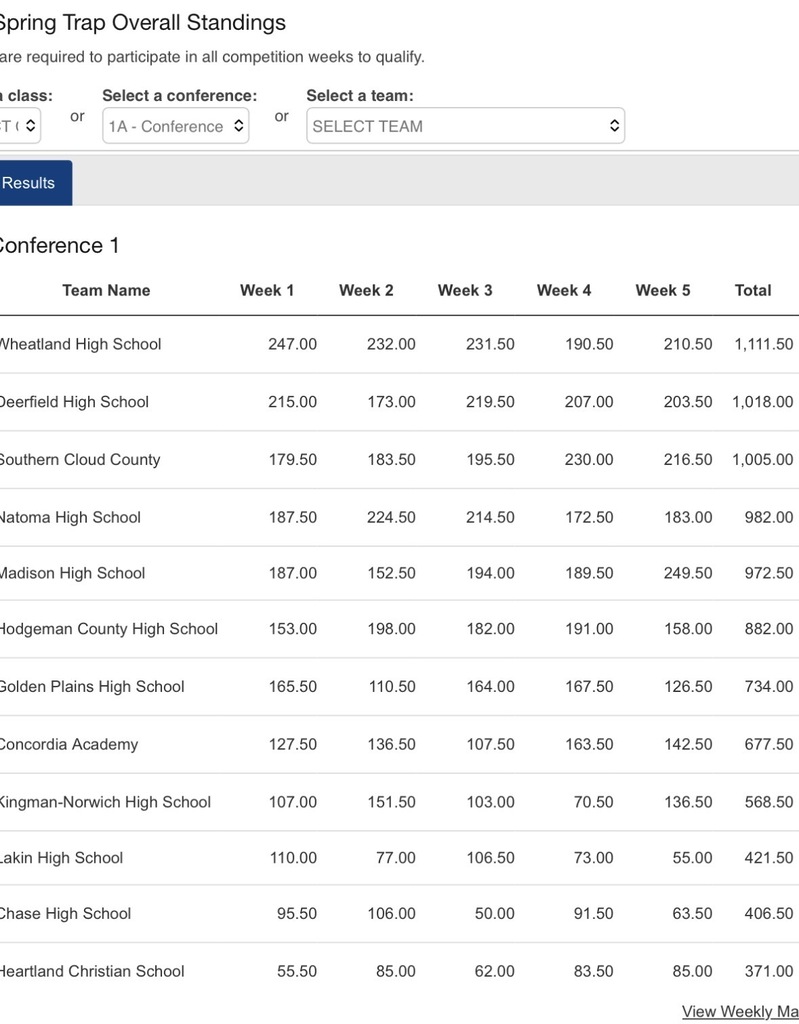The height and width of the screenshot is (1024, 799).
Task: Select the Conference 1 heading
Action: point(59,246)
